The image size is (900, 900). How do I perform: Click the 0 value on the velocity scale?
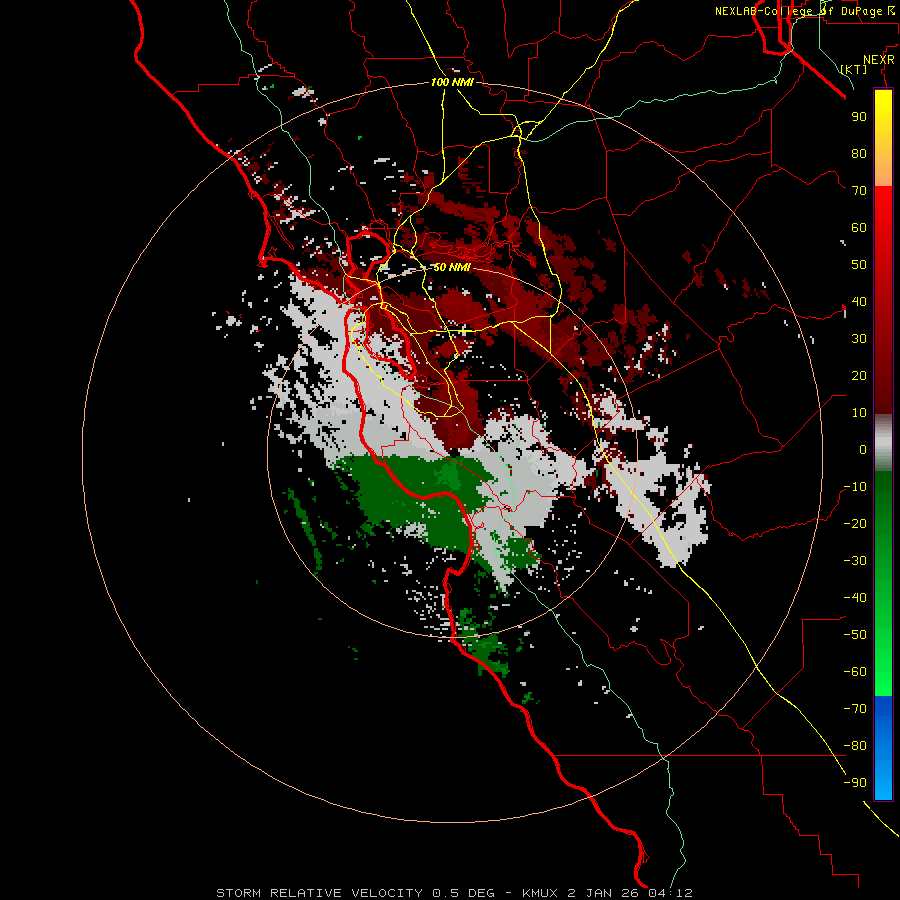coord(863,450)
